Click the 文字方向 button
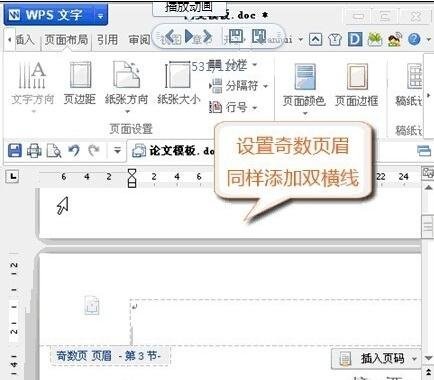The image size is (434, 380). (x=32, y=83)
